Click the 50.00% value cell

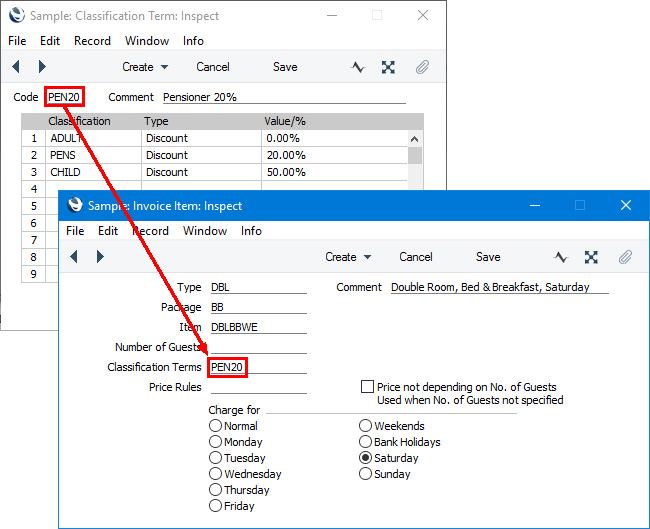click(334, 172)
